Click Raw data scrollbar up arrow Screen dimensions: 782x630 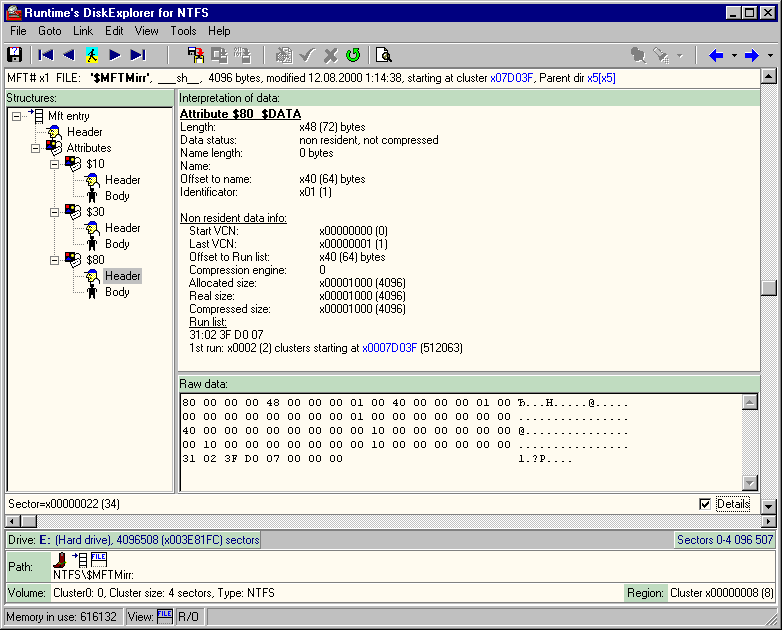click(x=750, y=403)
